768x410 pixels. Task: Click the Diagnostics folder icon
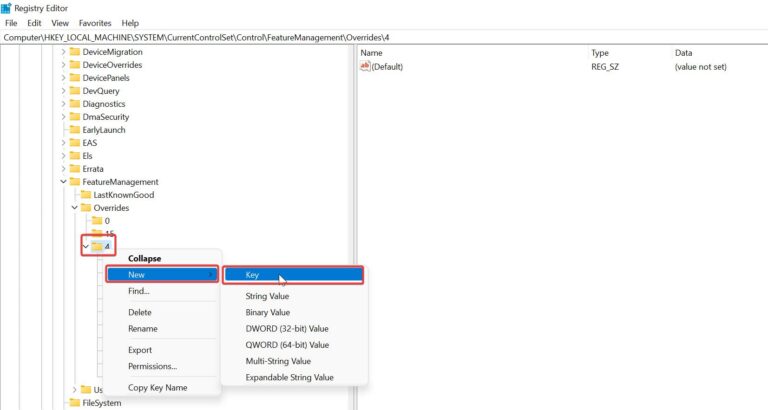(x=74, y=104)
